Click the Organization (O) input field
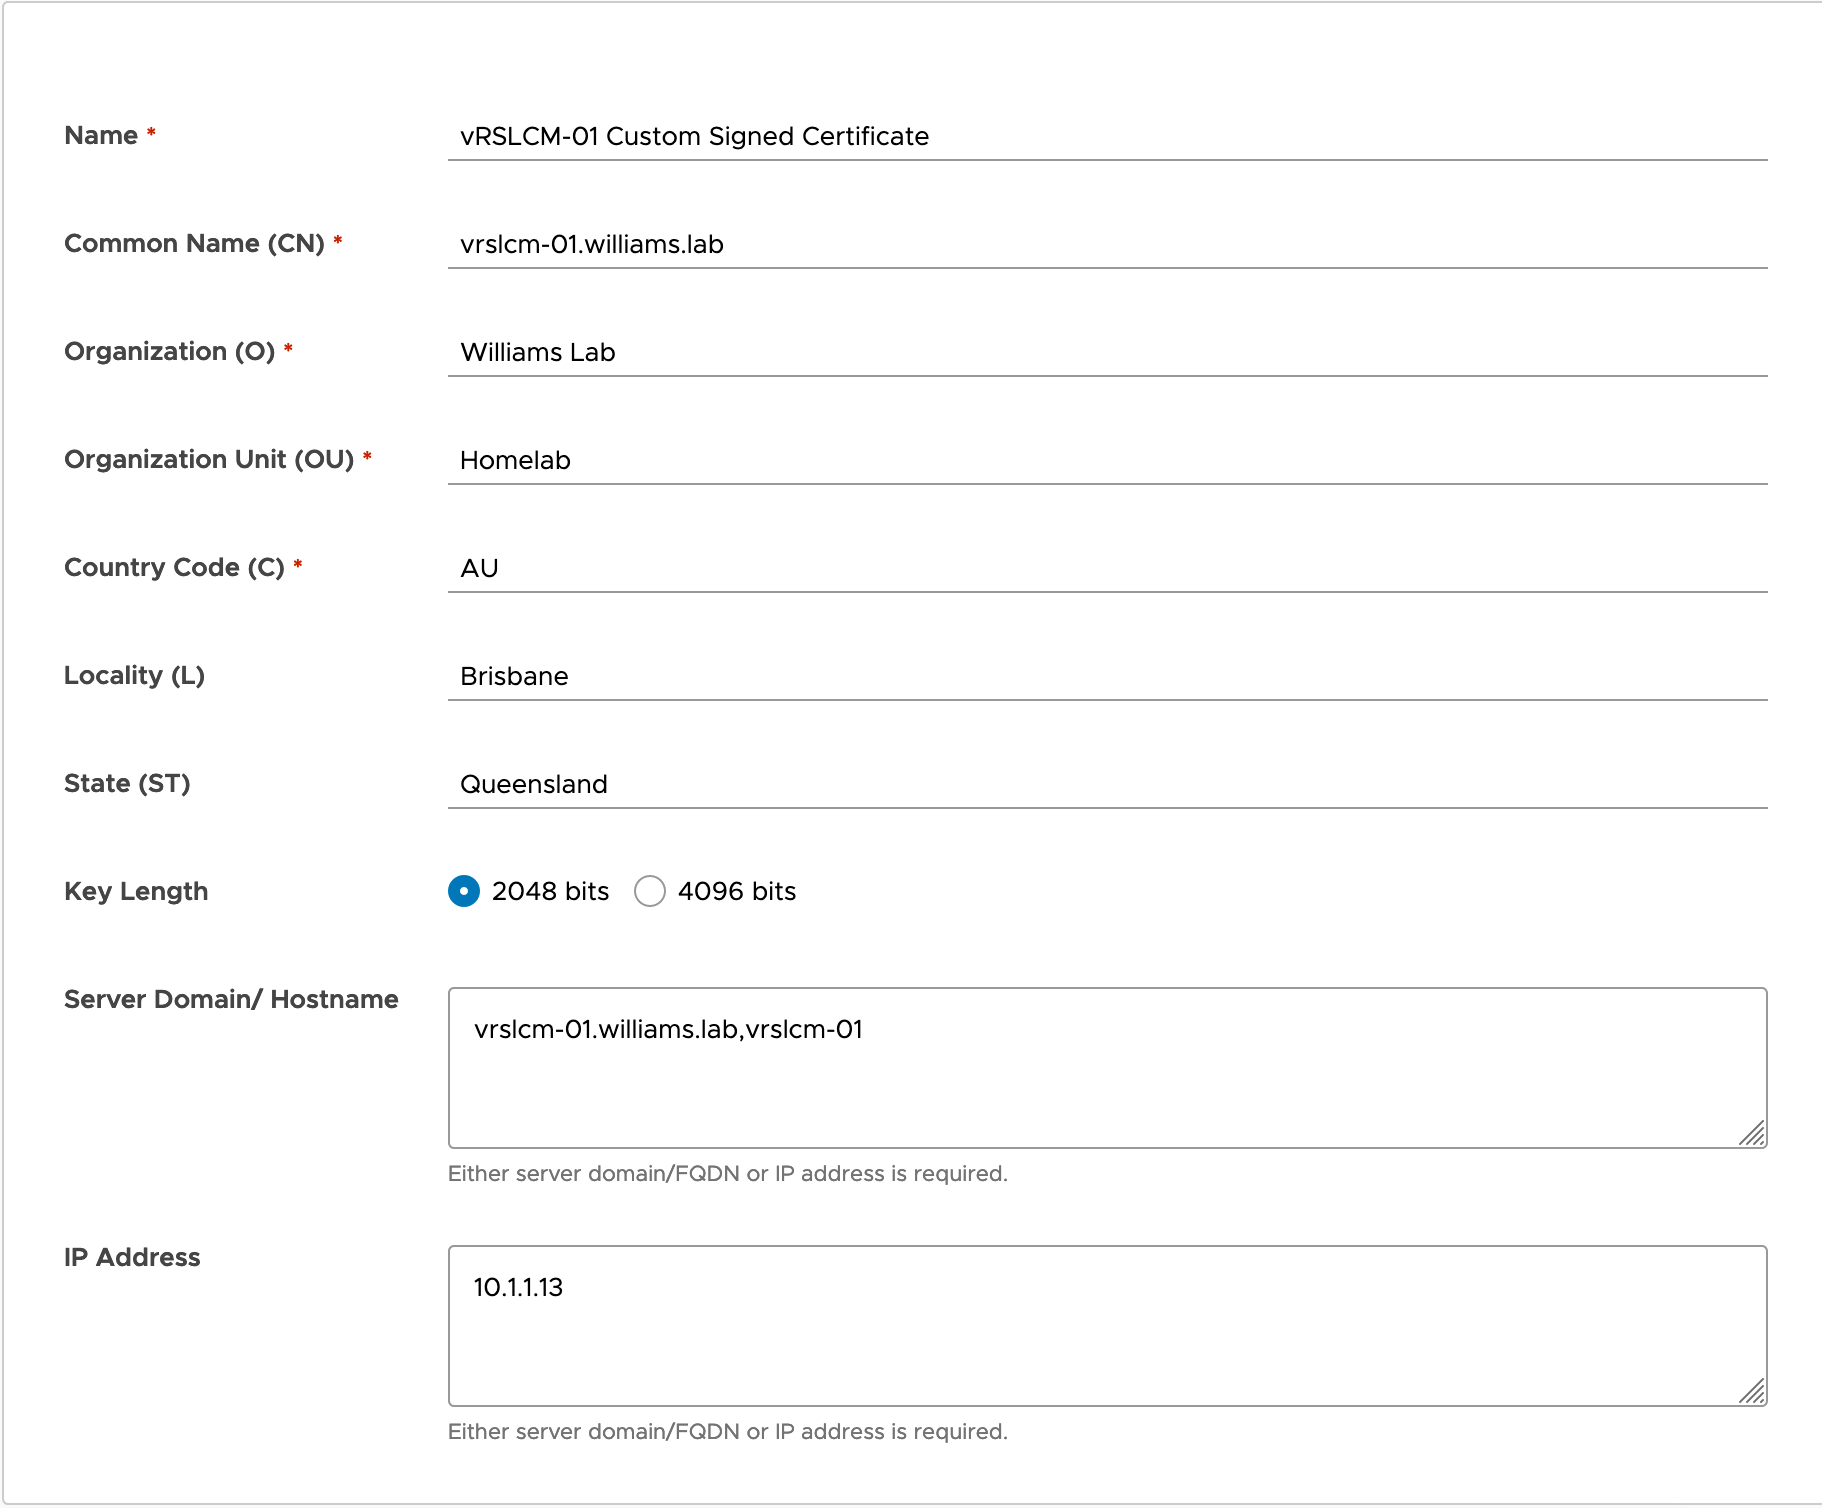Screen dimensions: 1822x1508 point(1107,352)
